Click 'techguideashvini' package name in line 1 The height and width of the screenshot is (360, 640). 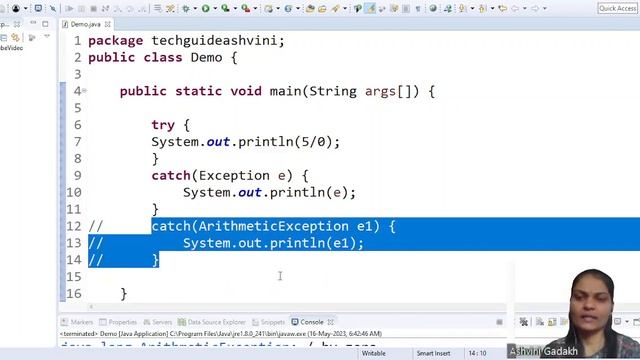pos(215,41)
